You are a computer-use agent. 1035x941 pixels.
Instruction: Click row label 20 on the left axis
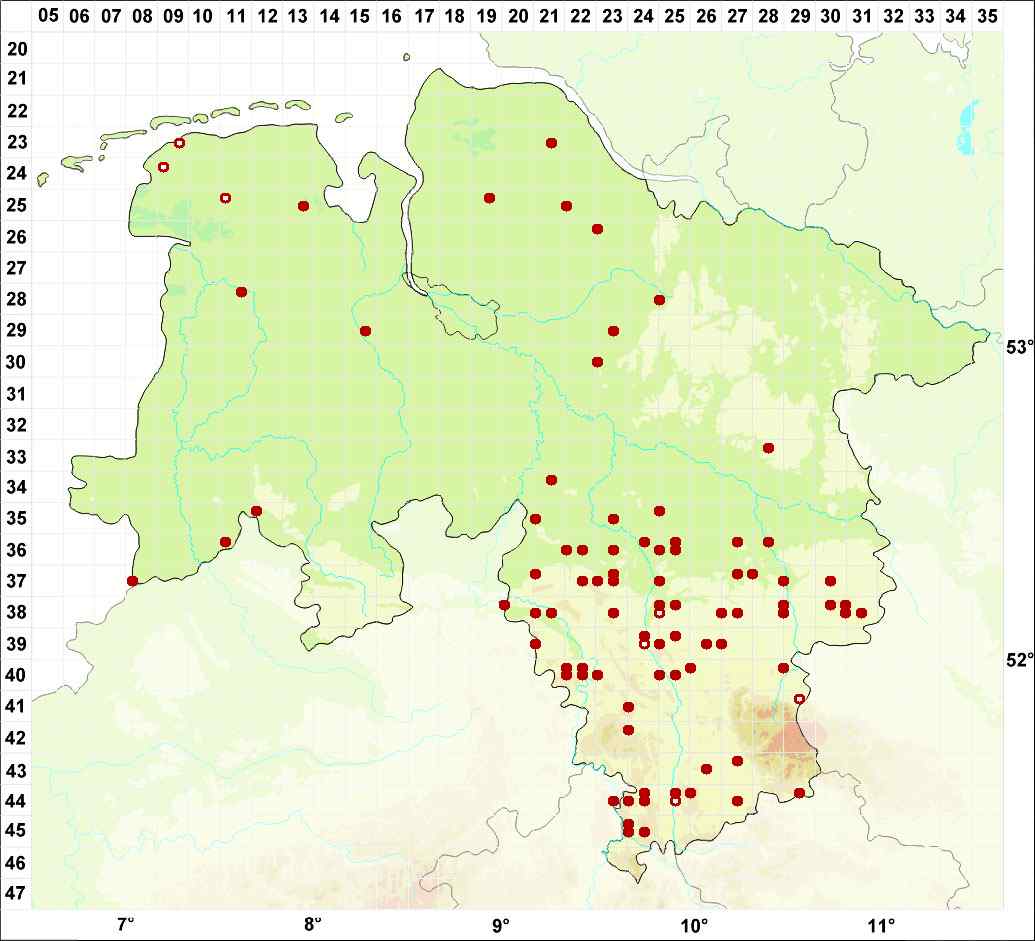pos(17,49)
